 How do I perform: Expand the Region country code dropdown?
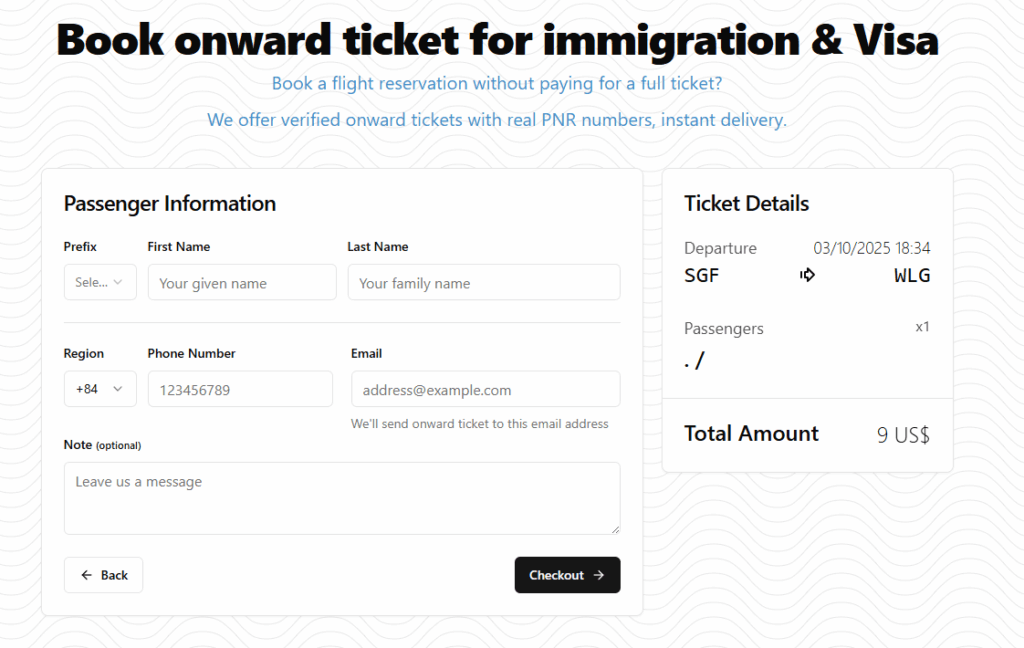pyautogui.click(x=100, y=389)
